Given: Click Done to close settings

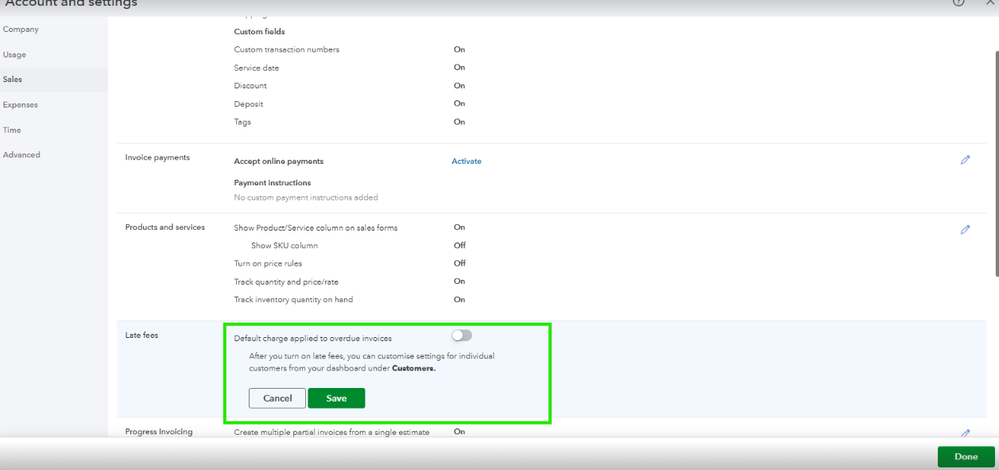Looking at the screenshot, I should 966,457.
